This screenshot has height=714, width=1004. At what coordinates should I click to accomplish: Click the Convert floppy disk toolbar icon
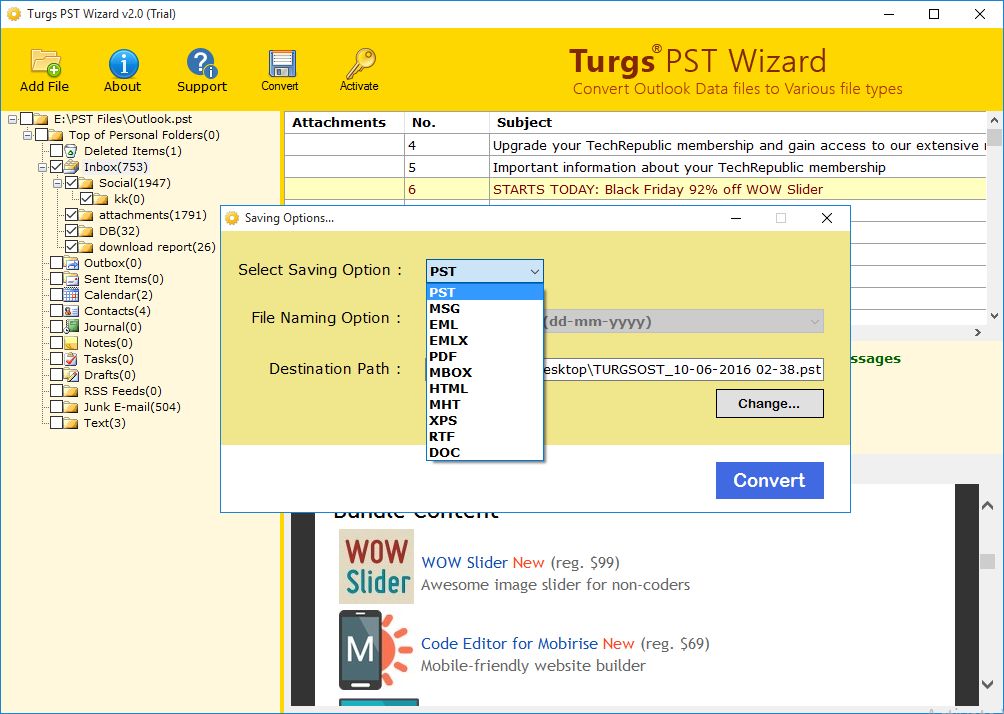281,63
